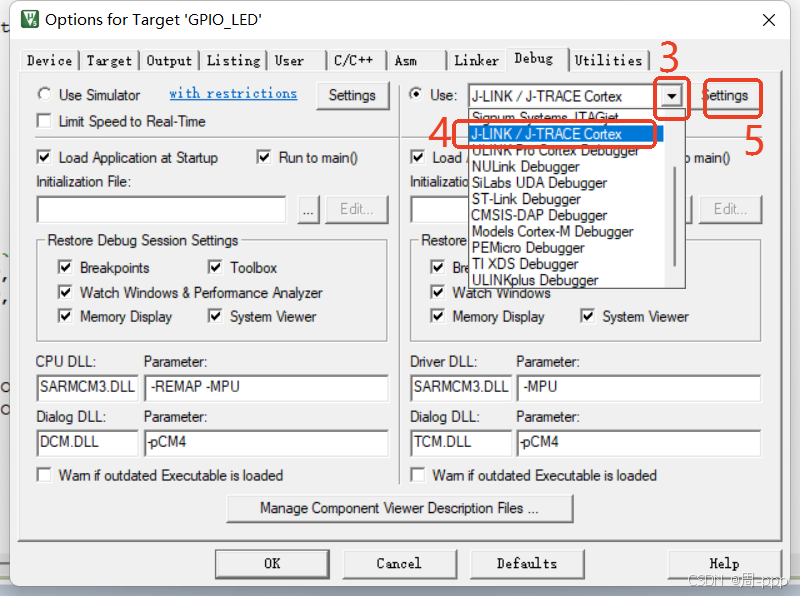Click "Manage Component Viewer Description Files"
The image size is (800, 596).
399,509
